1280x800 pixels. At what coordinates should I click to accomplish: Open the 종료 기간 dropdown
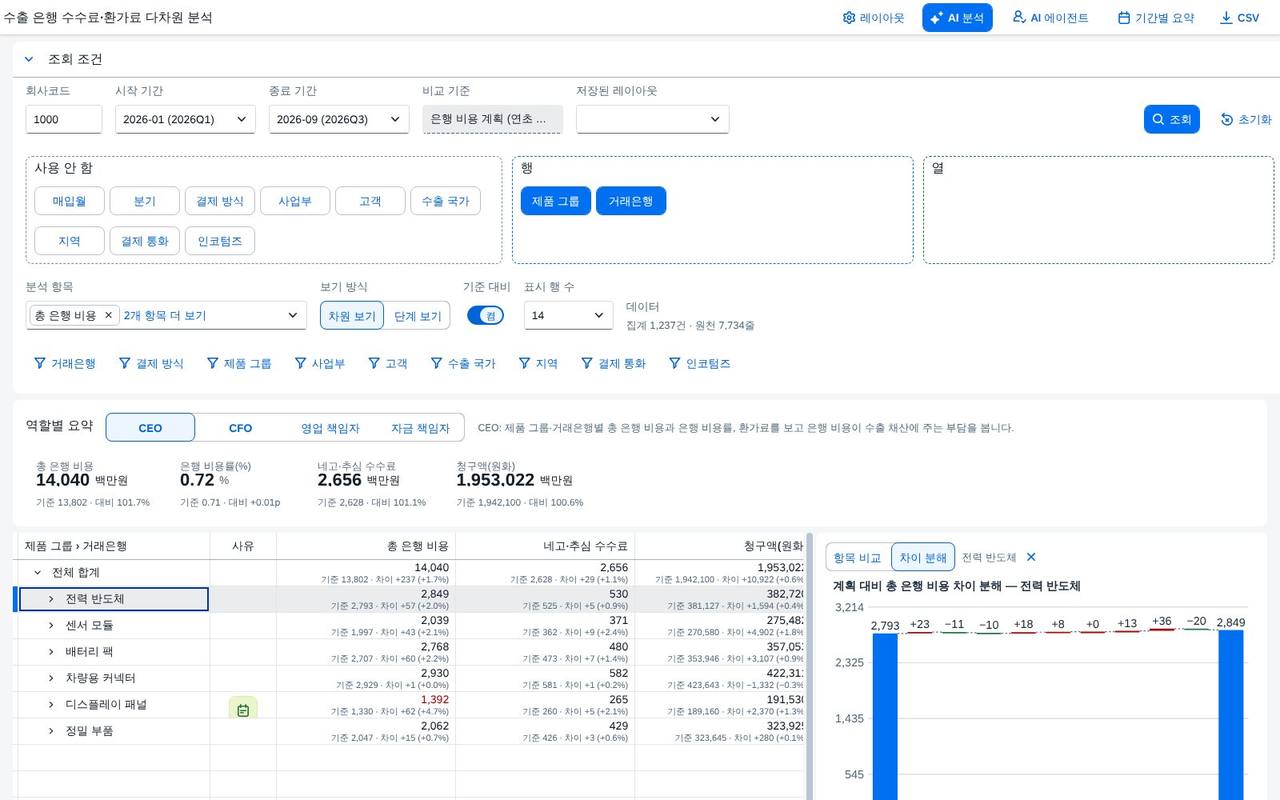click(339, 119)
